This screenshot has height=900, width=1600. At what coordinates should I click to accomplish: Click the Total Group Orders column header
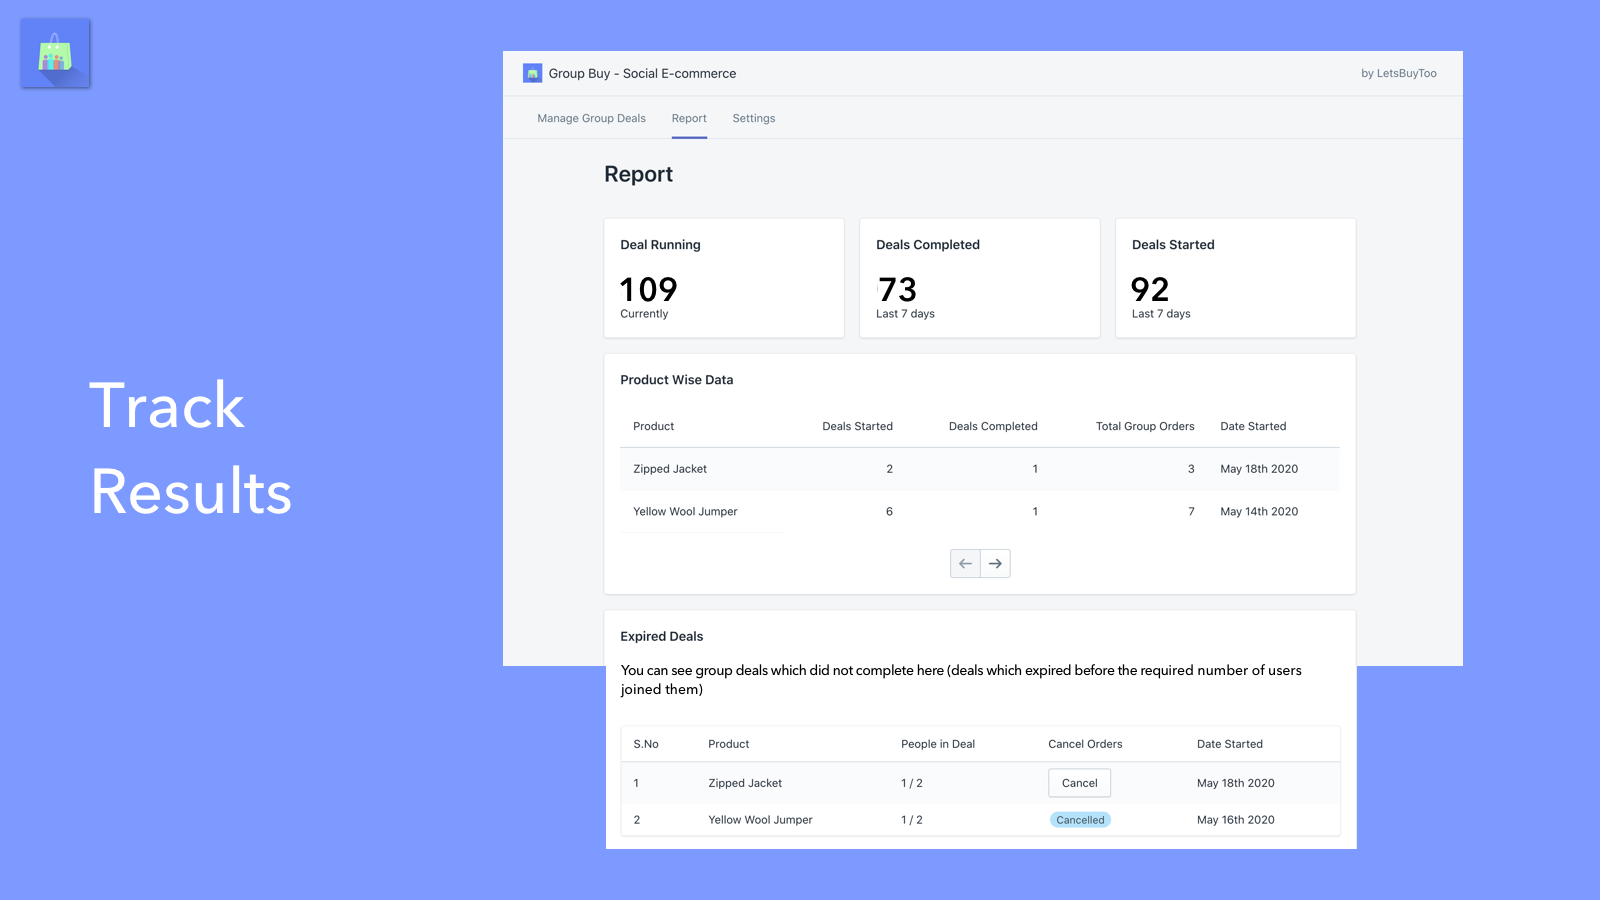1144,426
